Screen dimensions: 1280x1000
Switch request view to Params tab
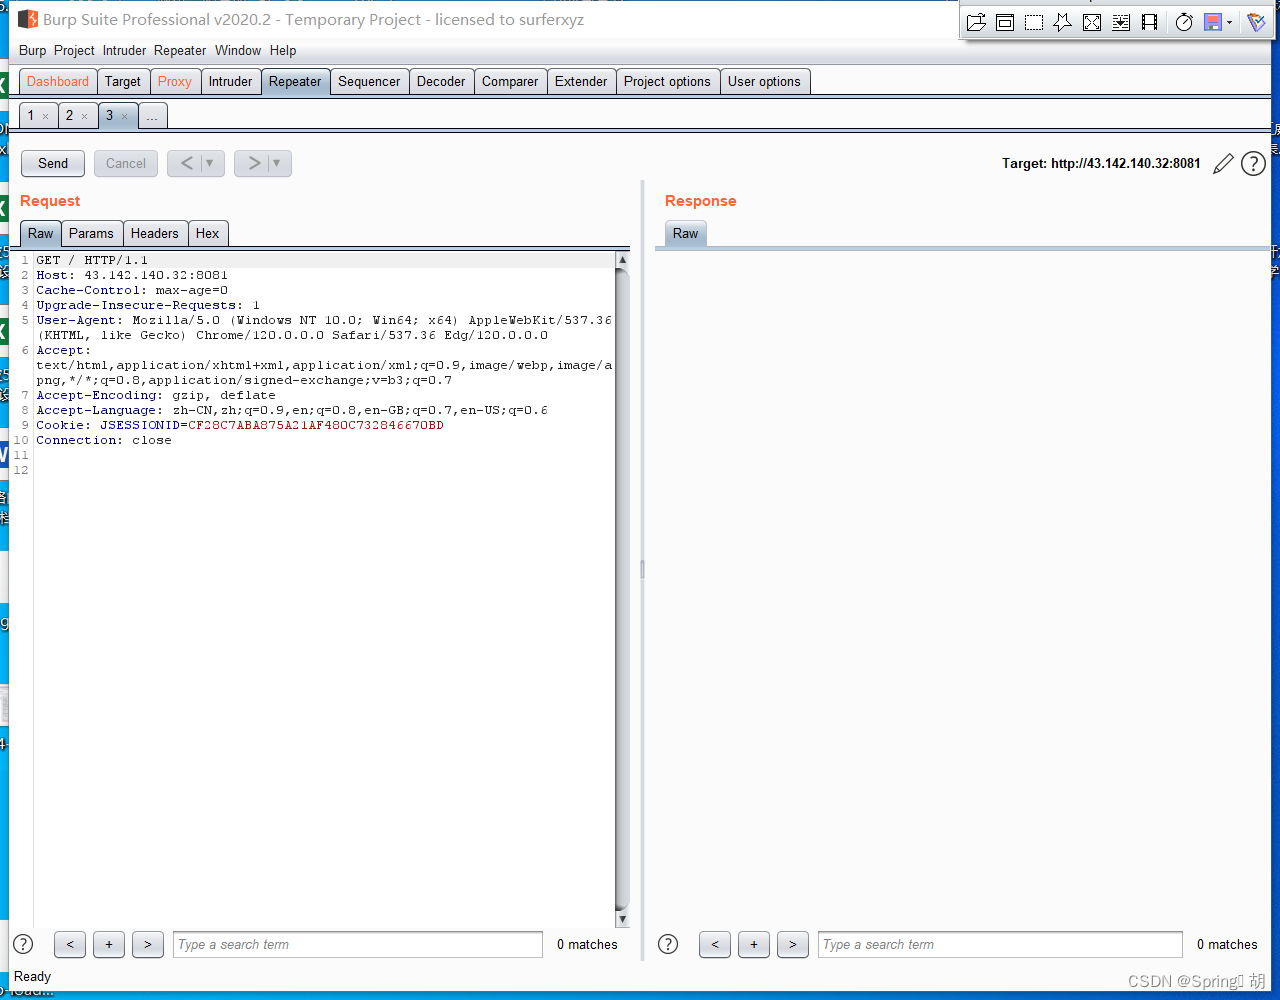pyautogui.click(x=91, y=234)
